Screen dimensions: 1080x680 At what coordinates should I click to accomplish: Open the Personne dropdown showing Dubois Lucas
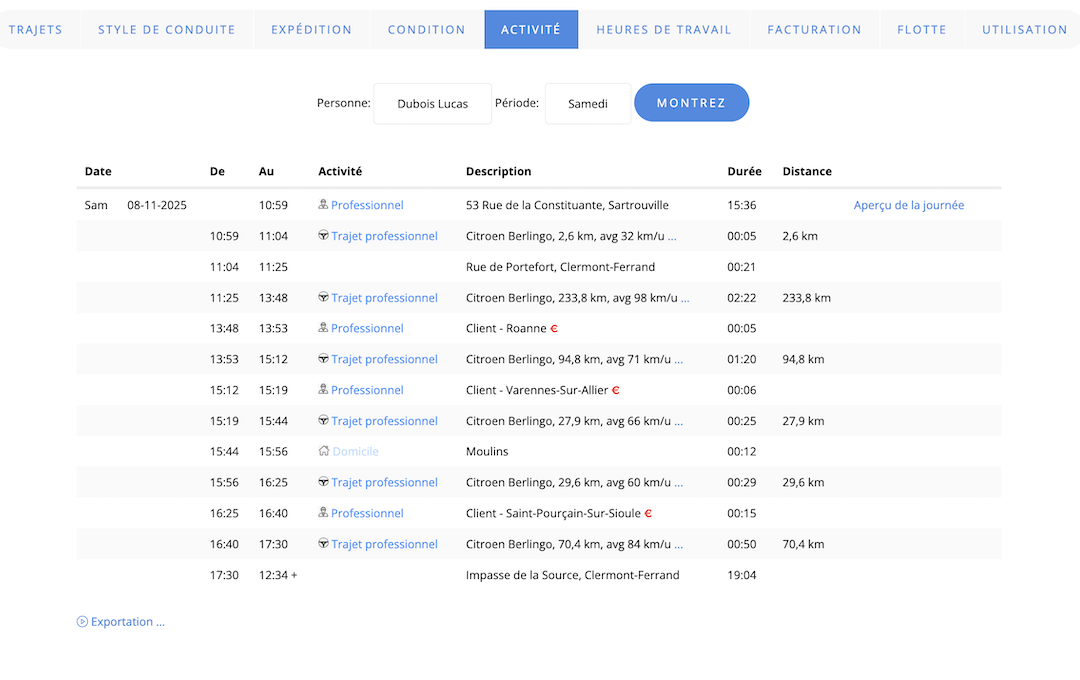pos(432,103)
